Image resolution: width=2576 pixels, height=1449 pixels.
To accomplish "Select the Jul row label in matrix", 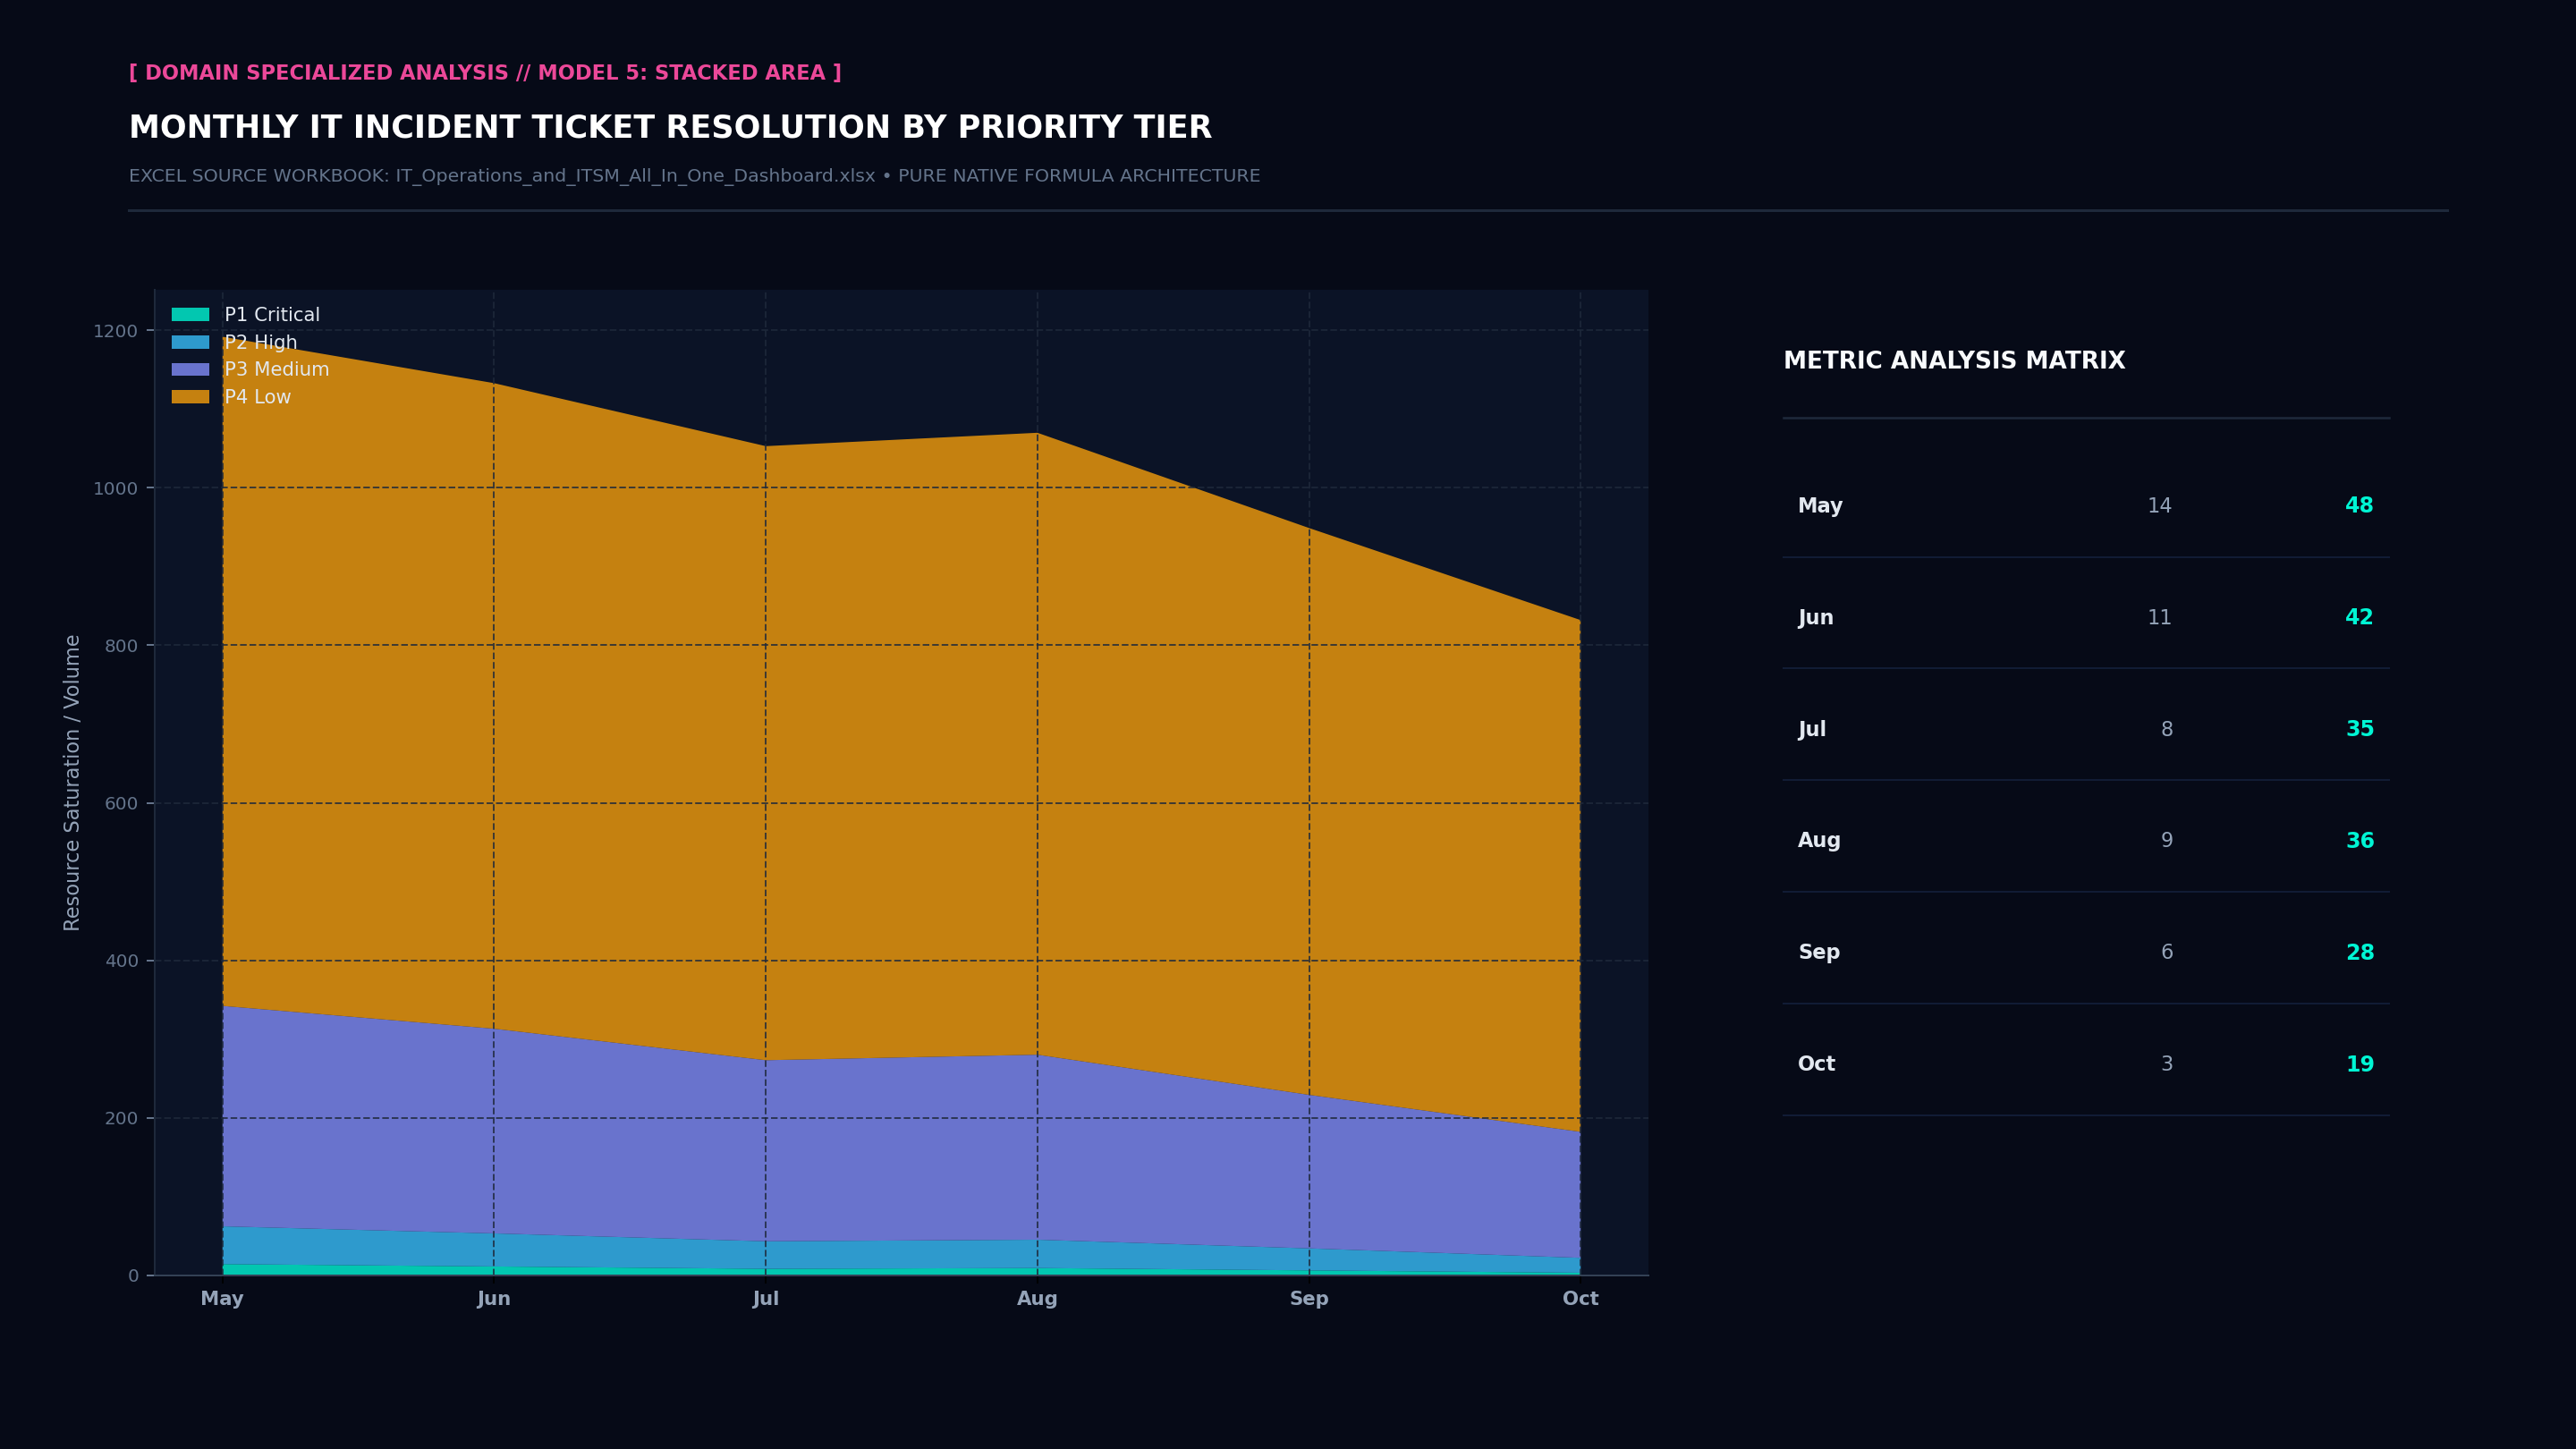I will 1811,730.
